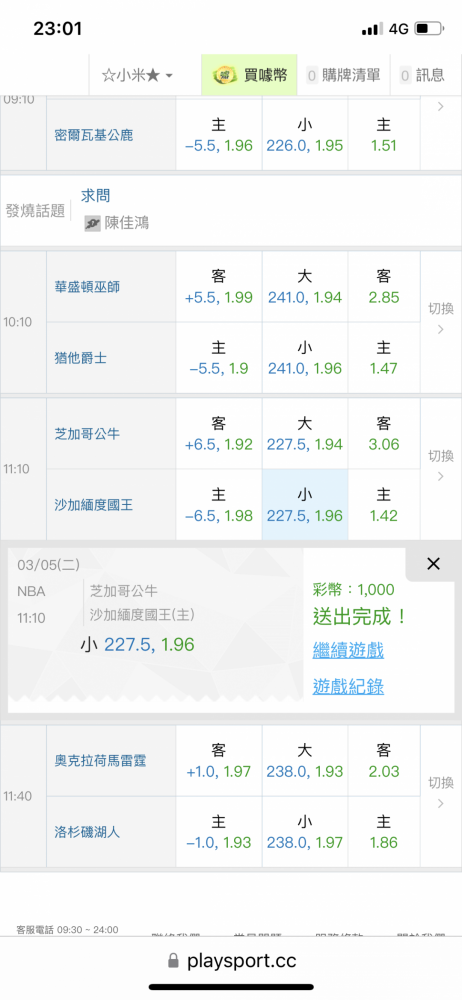Choose 客 +6.5, 1.92 for Bulls
Screen dimensions: 462x1000
pyautogui.click(x=219, y=434)
